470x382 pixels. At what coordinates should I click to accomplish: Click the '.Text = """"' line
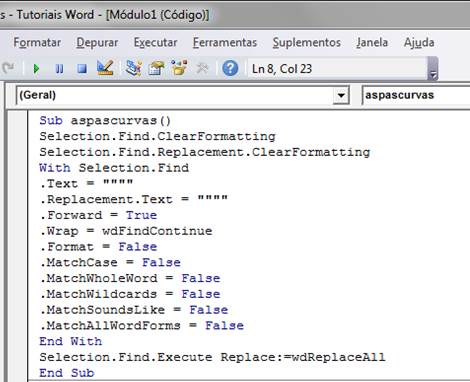tap(87, 184)
